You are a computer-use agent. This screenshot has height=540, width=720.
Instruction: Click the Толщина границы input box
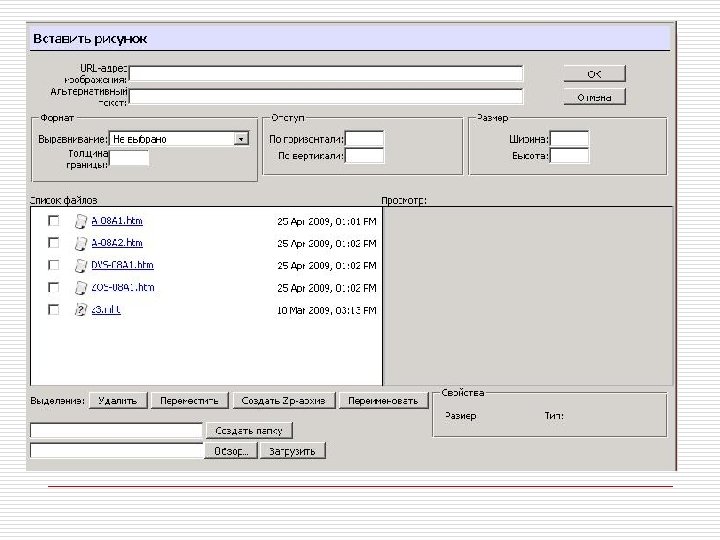(x=129, y=158)
